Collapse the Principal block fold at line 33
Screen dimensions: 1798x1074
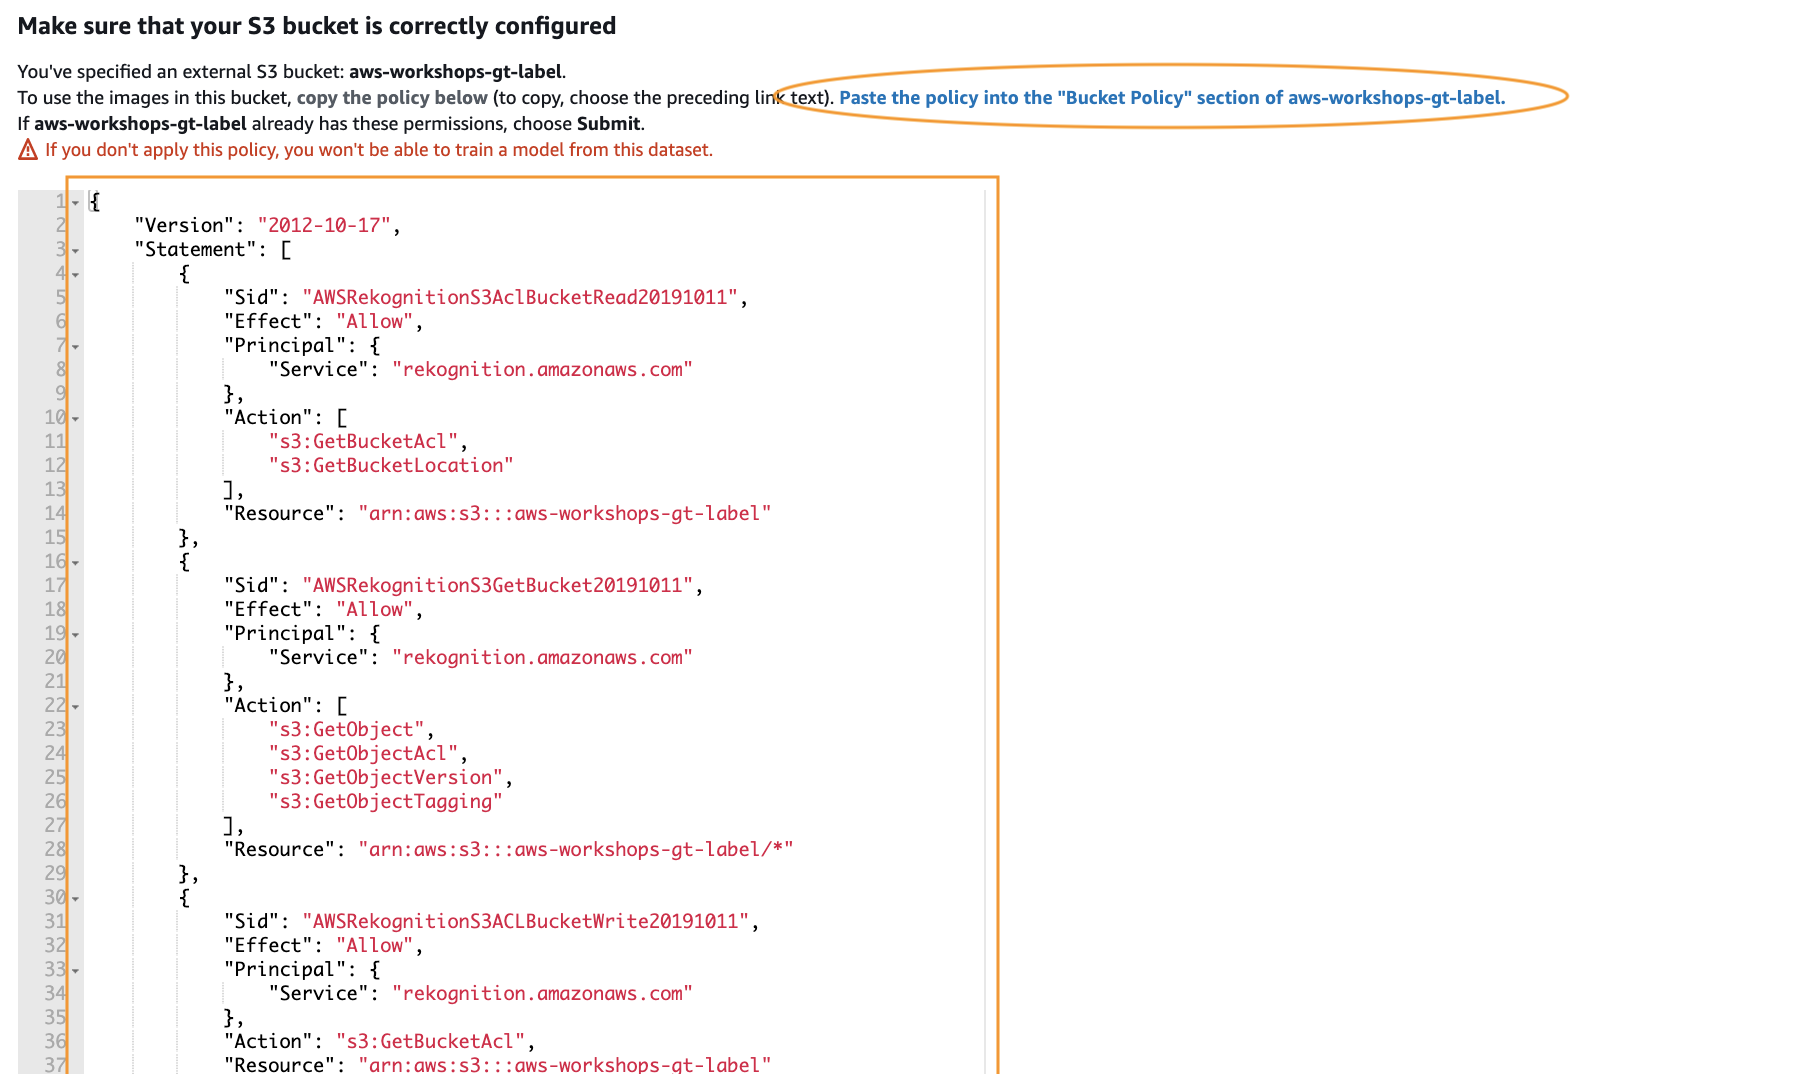(75, 970)
